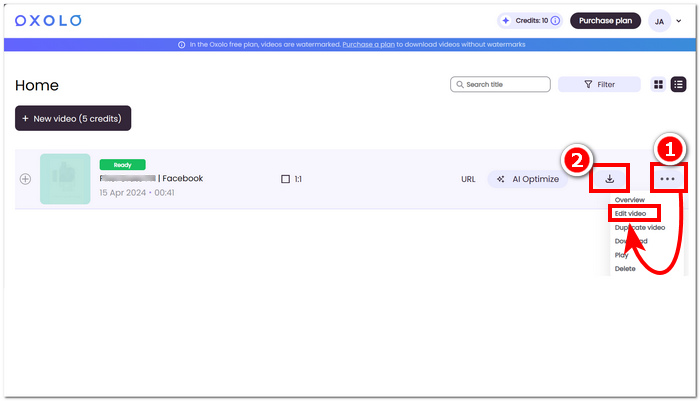Open the Filter options
700x401 pixels.
pos(599,85)
